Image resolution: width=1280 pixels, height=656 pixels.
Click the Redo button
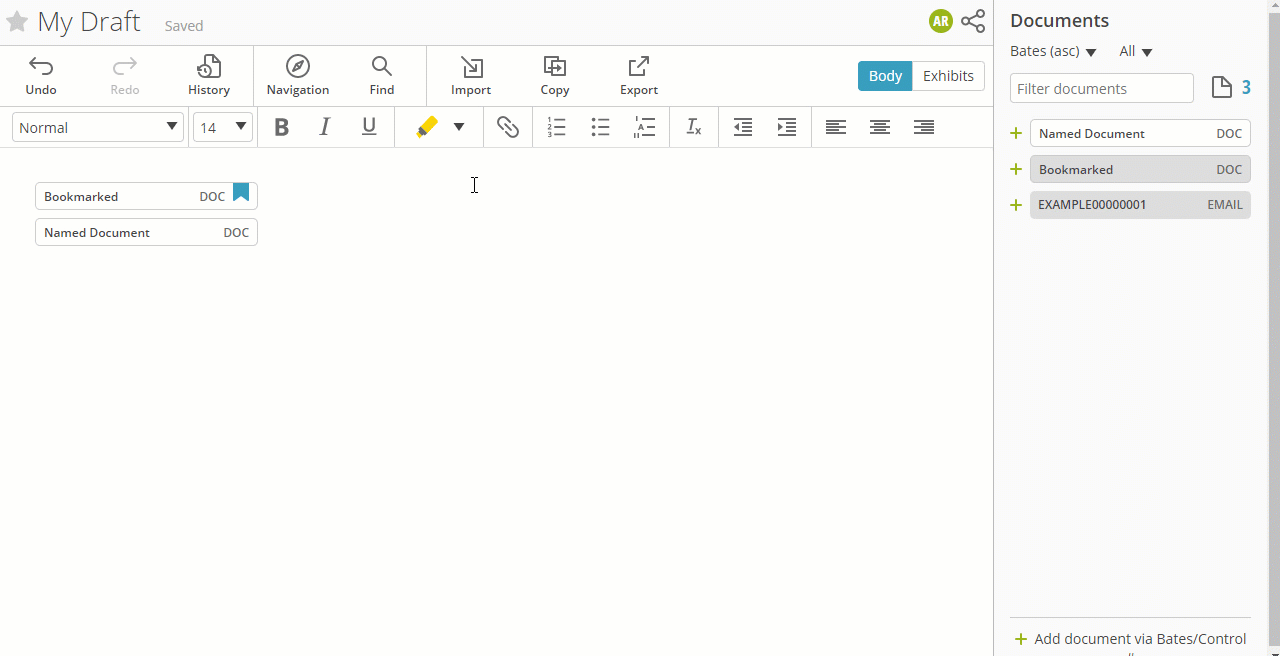point(125,76)
